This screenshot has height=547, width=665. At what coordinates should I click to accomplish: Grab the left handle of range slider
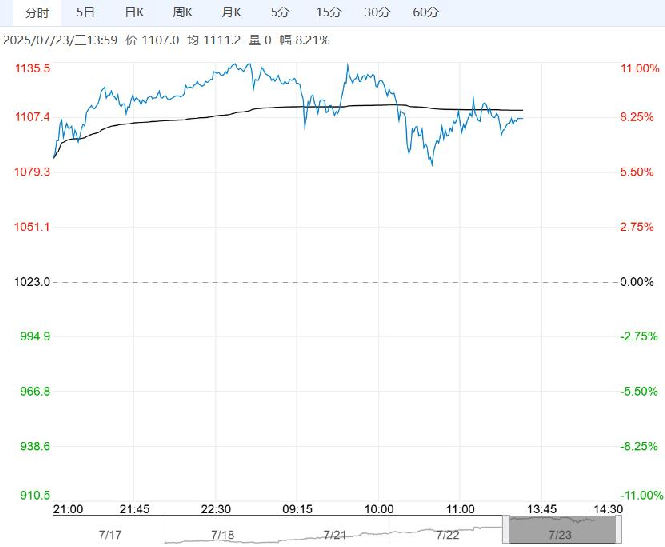pyautogui.click(x=506, y=529)
